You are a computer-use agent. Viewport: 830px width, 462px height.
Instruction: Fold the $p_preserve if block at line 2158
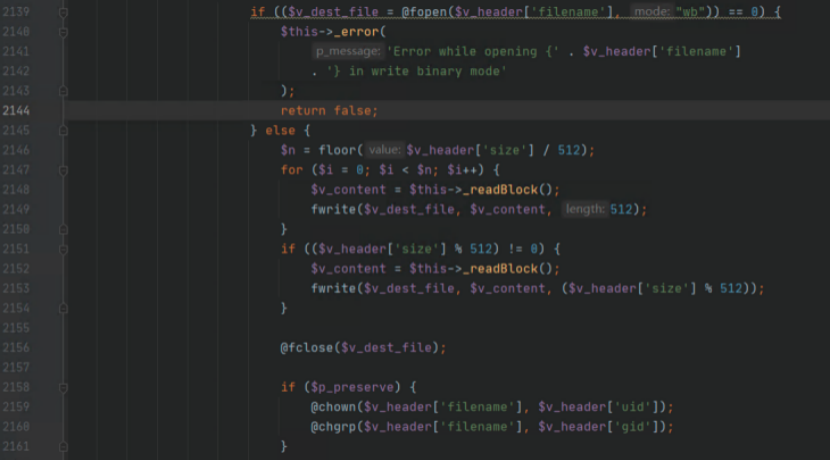[x=64, y=387]
